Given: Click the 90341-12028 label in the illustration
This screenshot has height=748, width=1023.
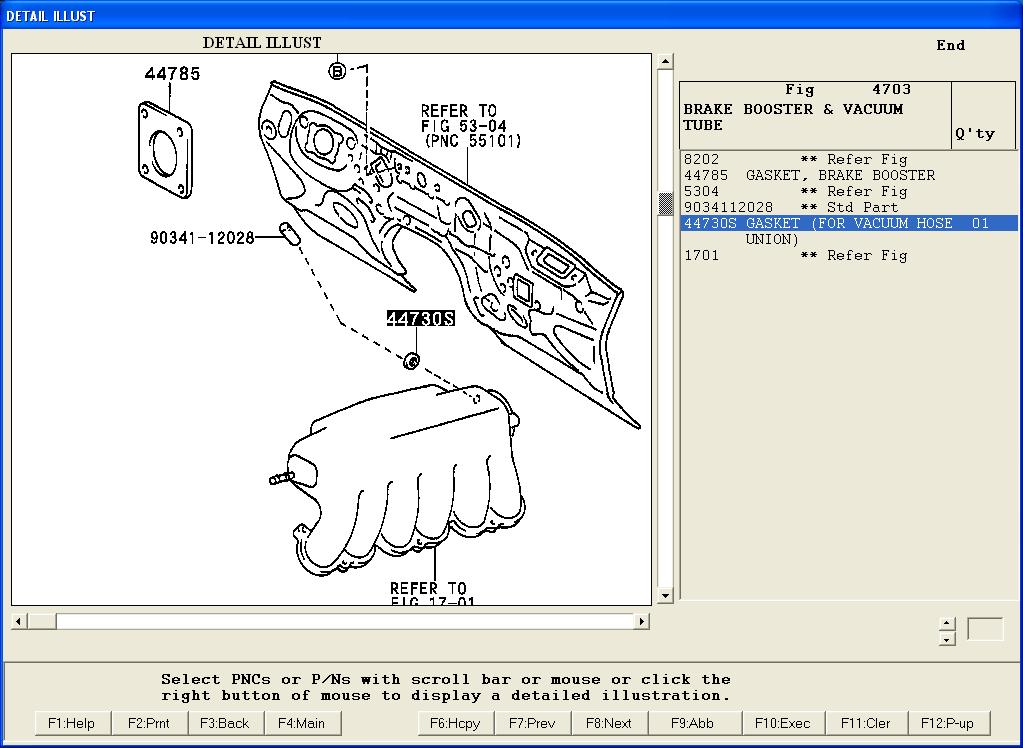Looking at the screenshot, I should (202, 238).
